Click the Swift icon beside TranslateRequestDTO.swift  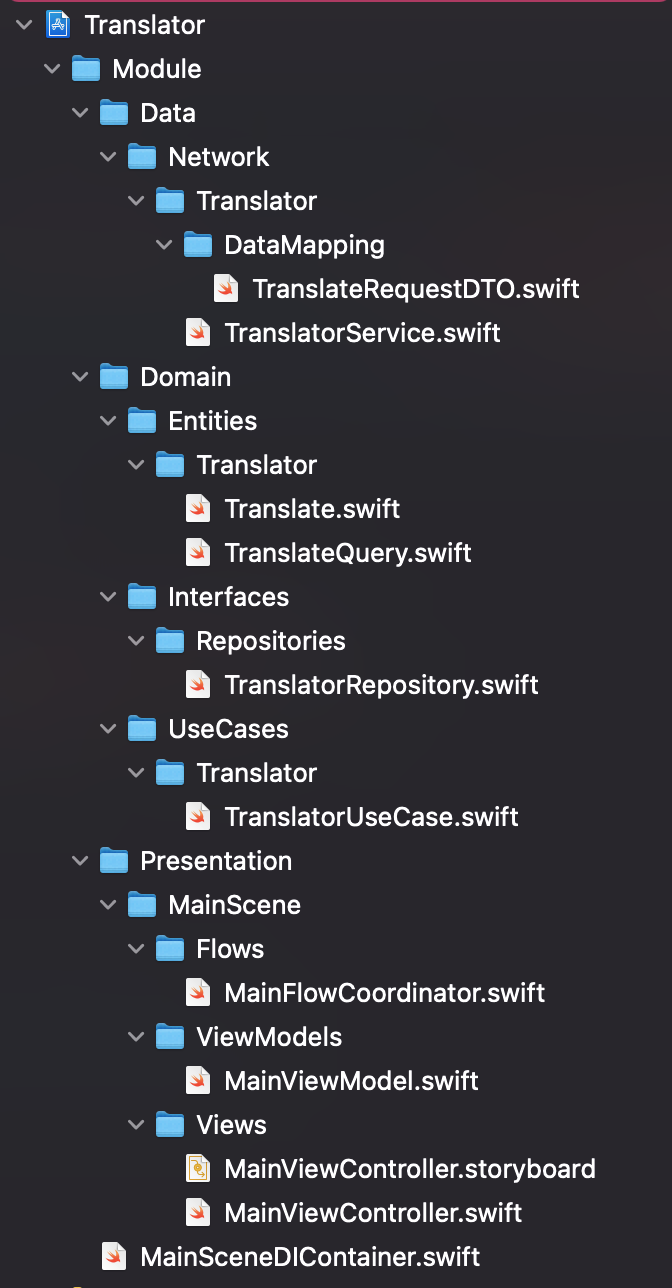coord(226,288)
